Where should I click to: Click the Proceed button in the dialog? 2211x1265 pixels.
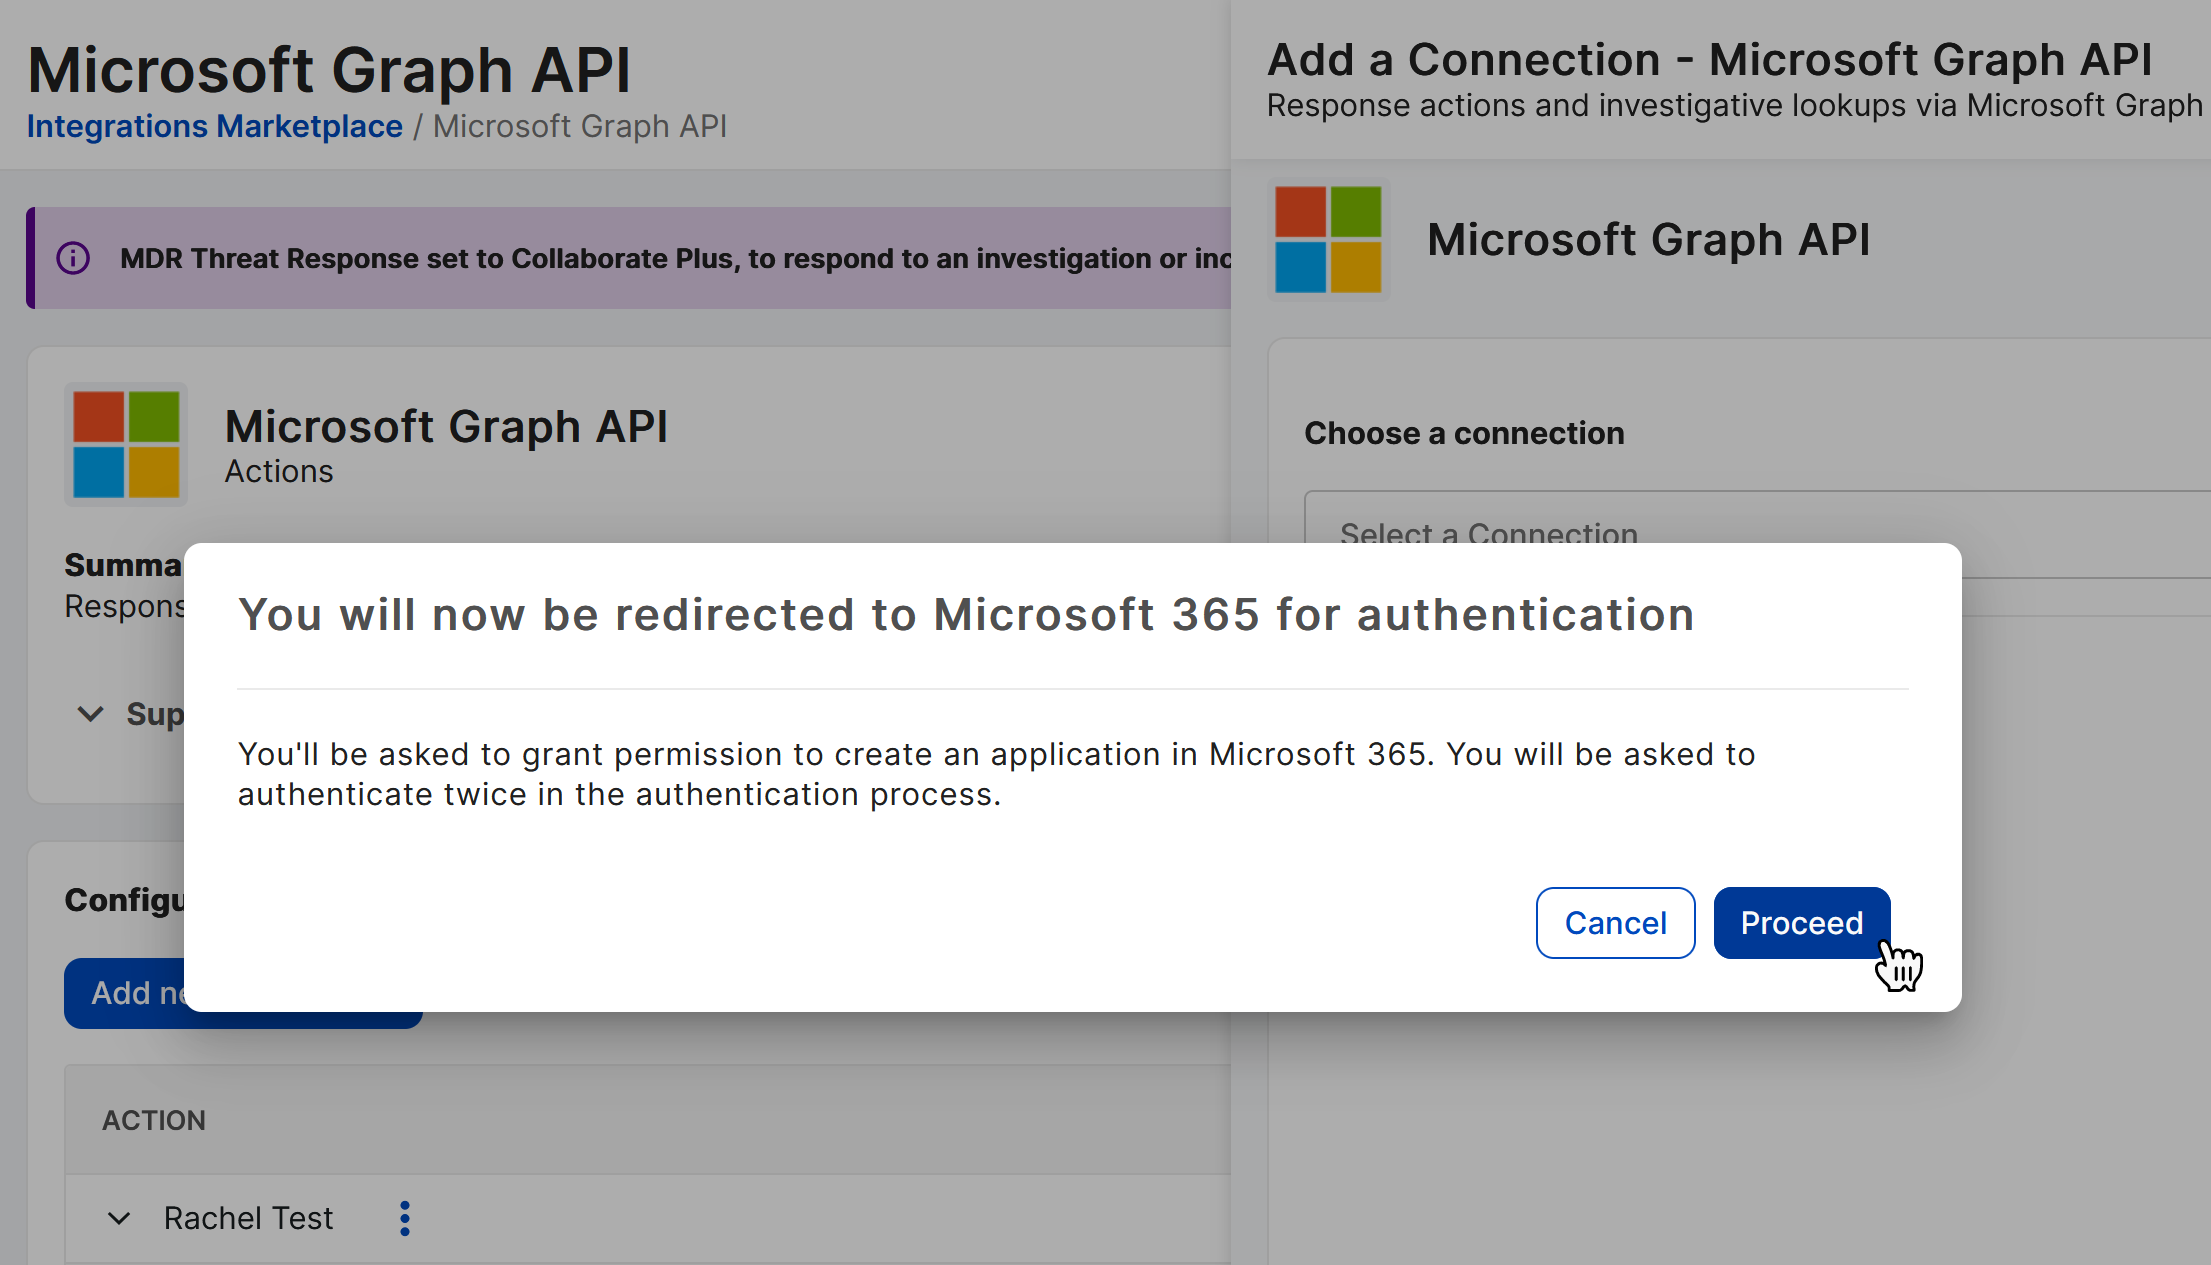tap(1801, 922)
